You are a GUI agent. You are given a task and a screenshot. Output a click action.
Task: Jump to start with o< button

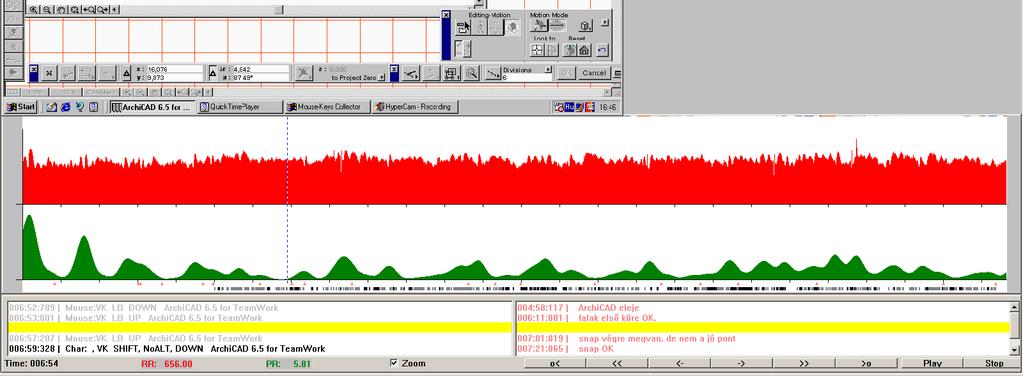pos(555,364)
